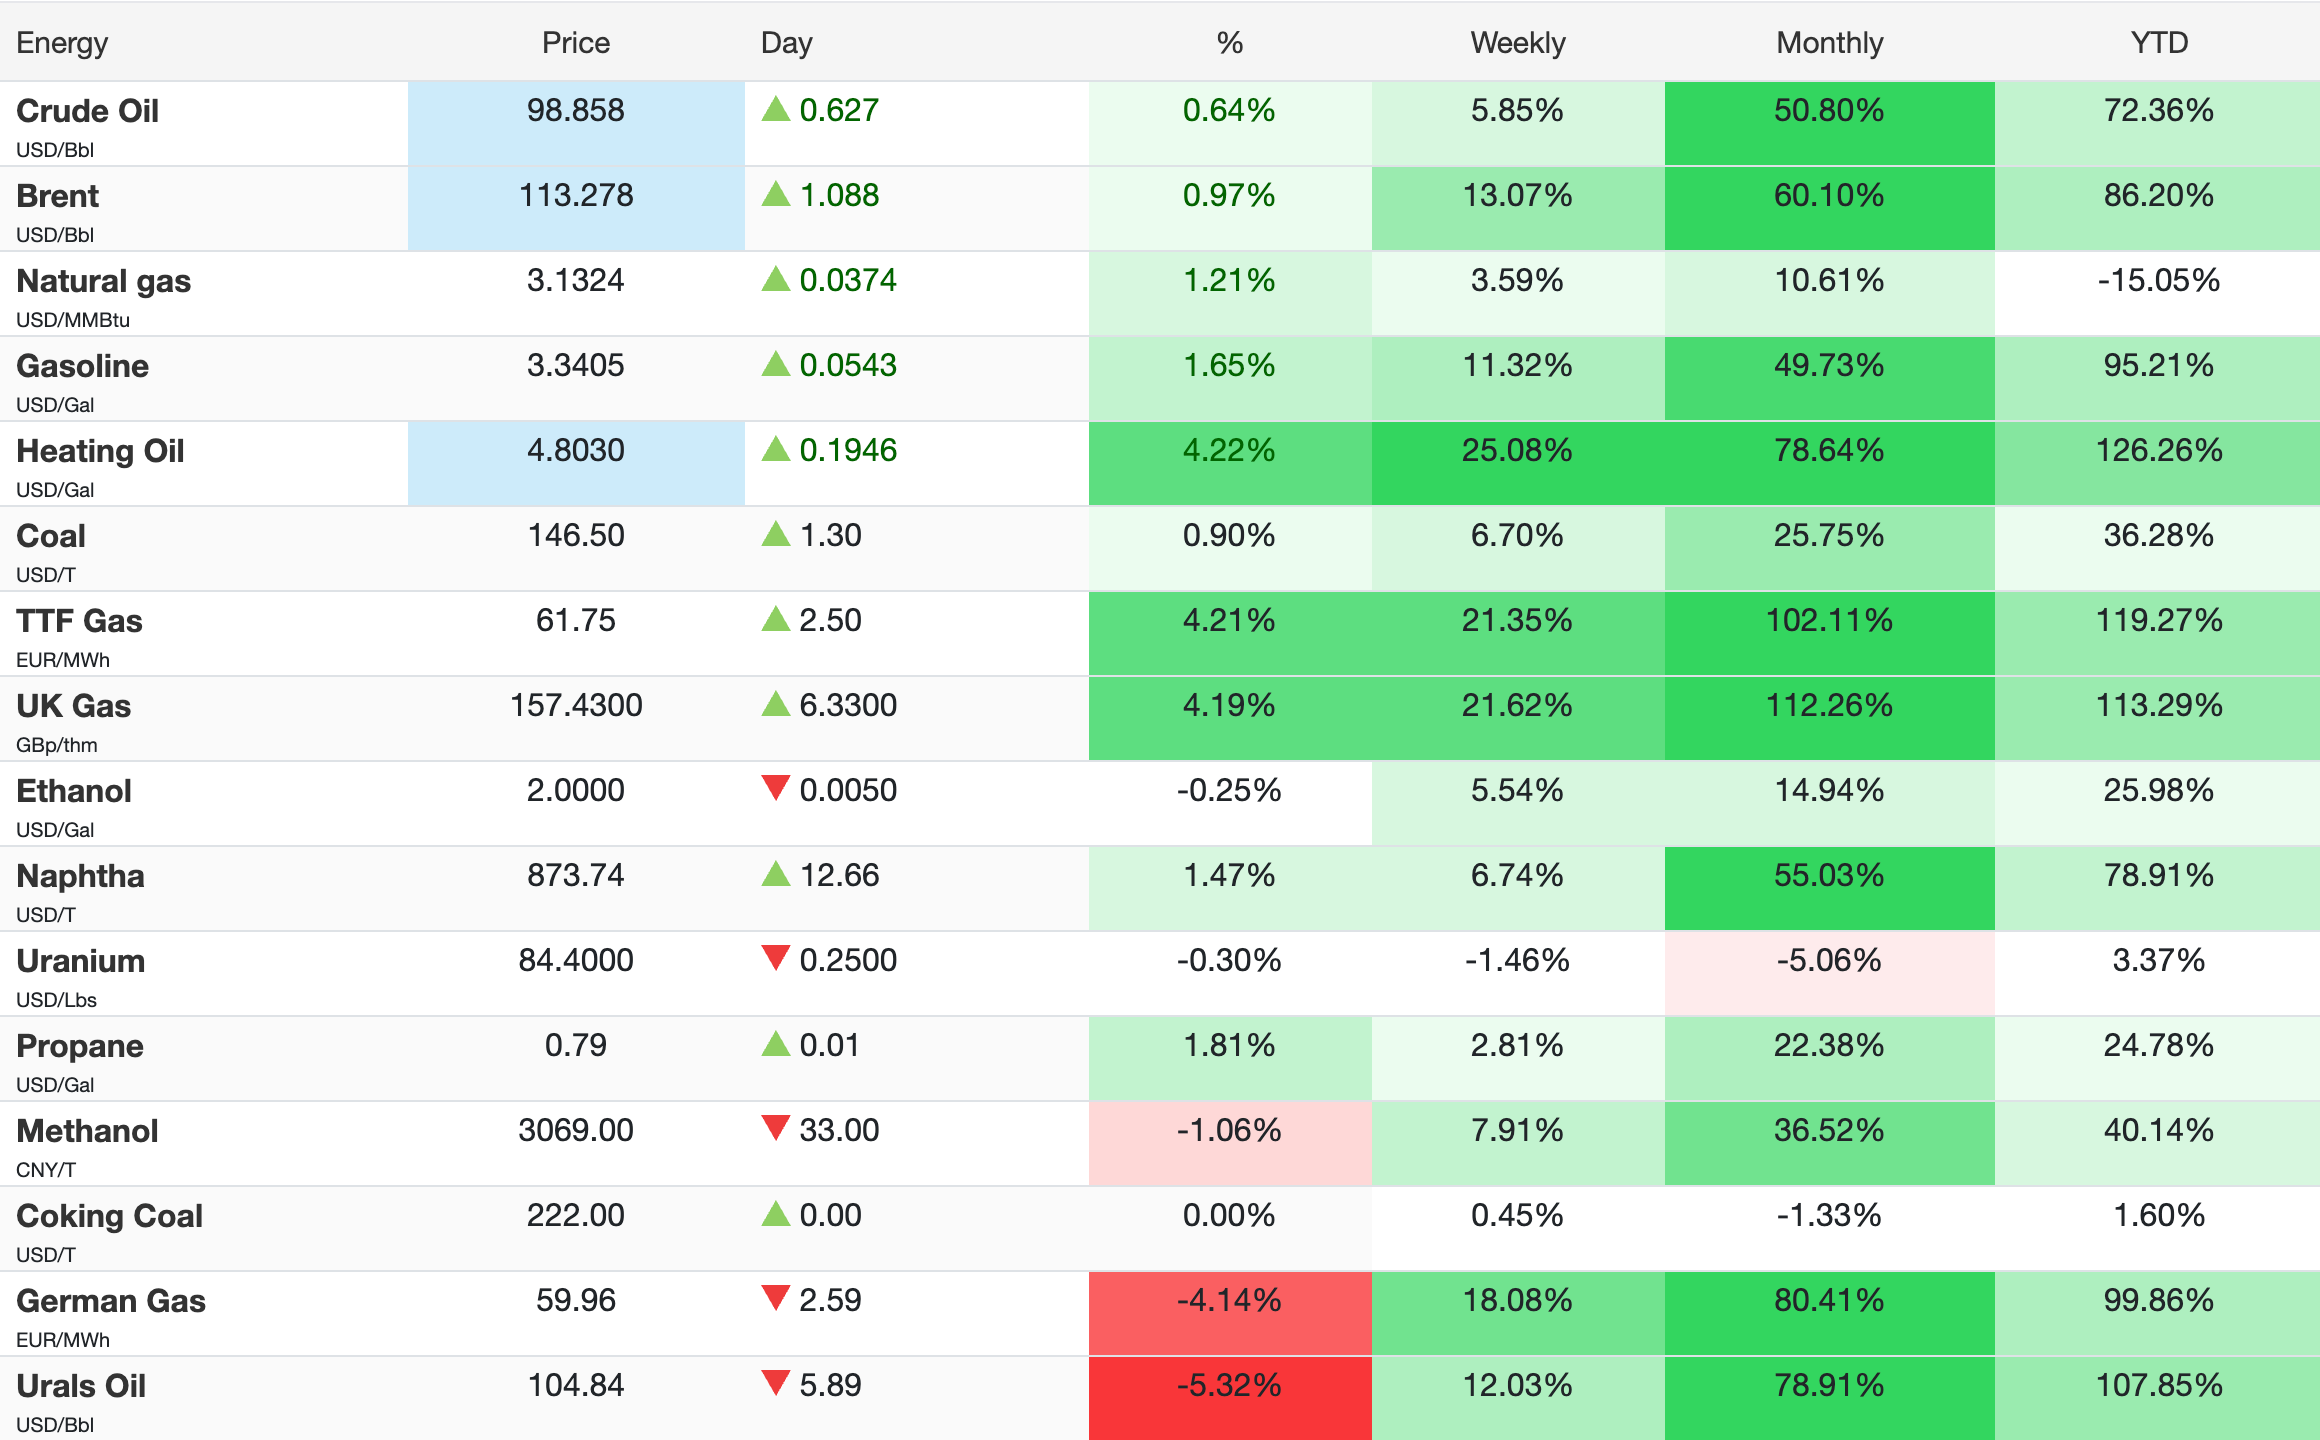Click green up arrow in TTF Gas row
The height and width of the screenshot is (1440, 2320).
[776, 619]
